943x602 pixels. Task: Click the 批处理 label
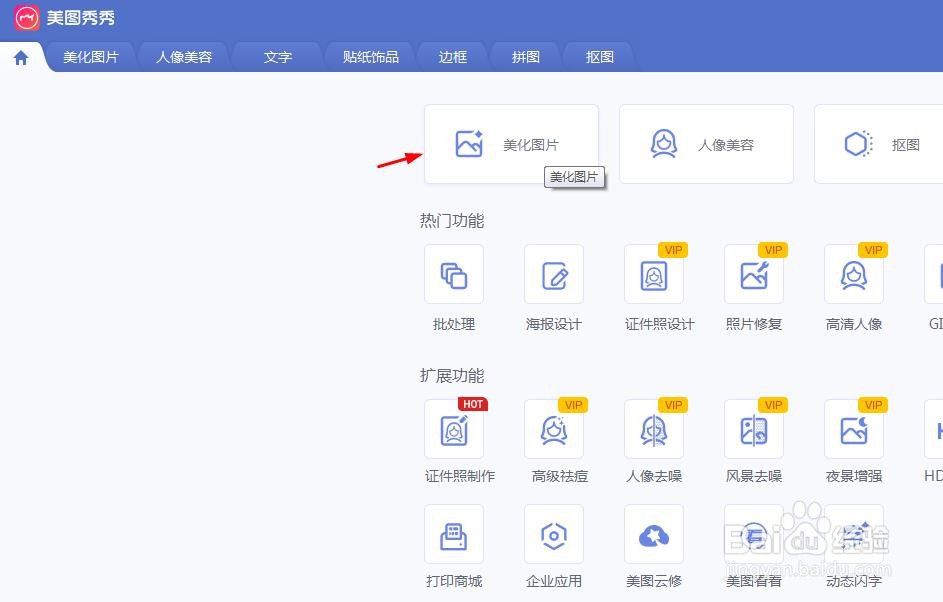pos(454,324)
